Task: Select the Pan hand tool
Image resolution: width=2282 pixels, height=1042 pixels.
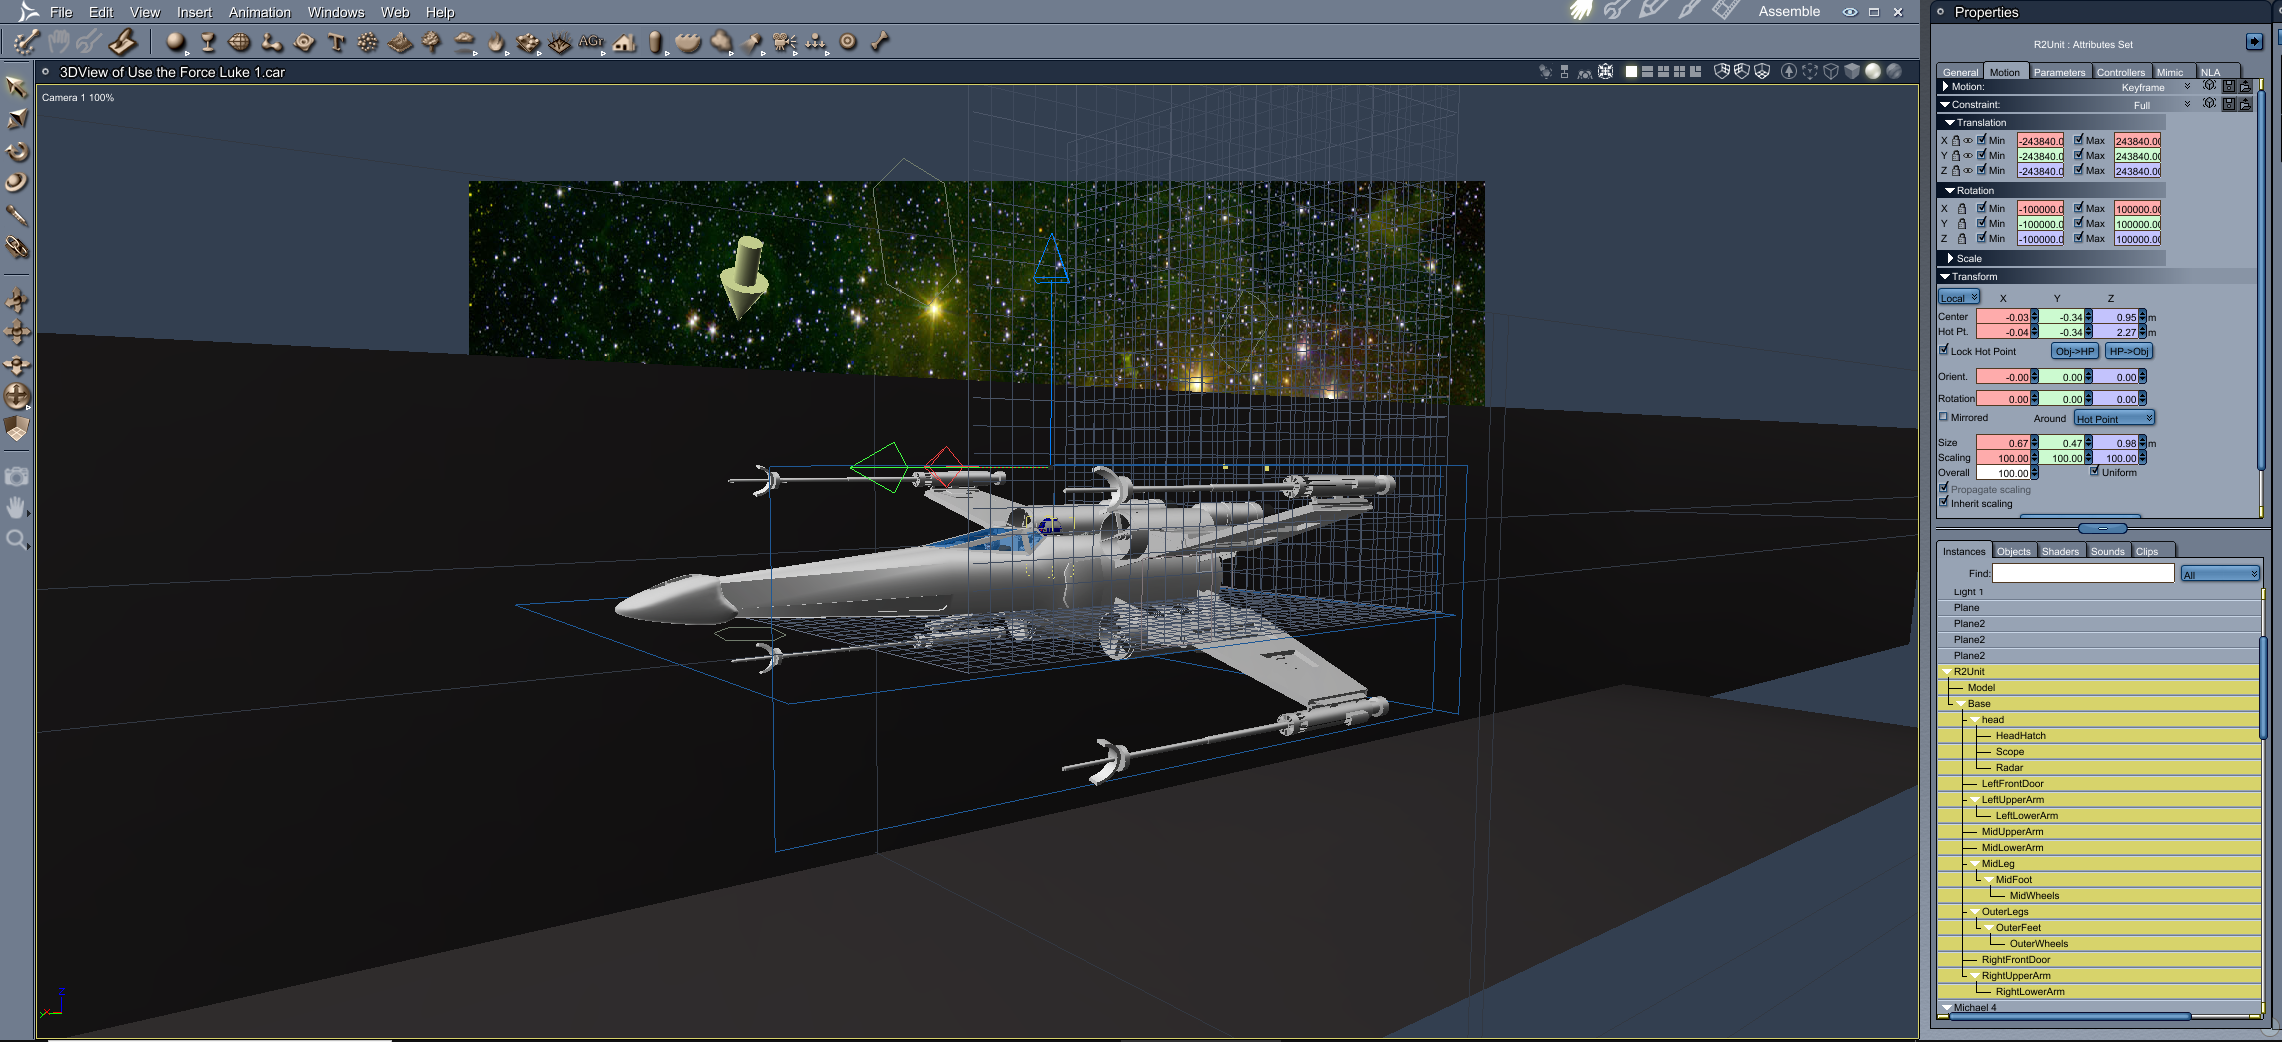Action: pos(16,508)
